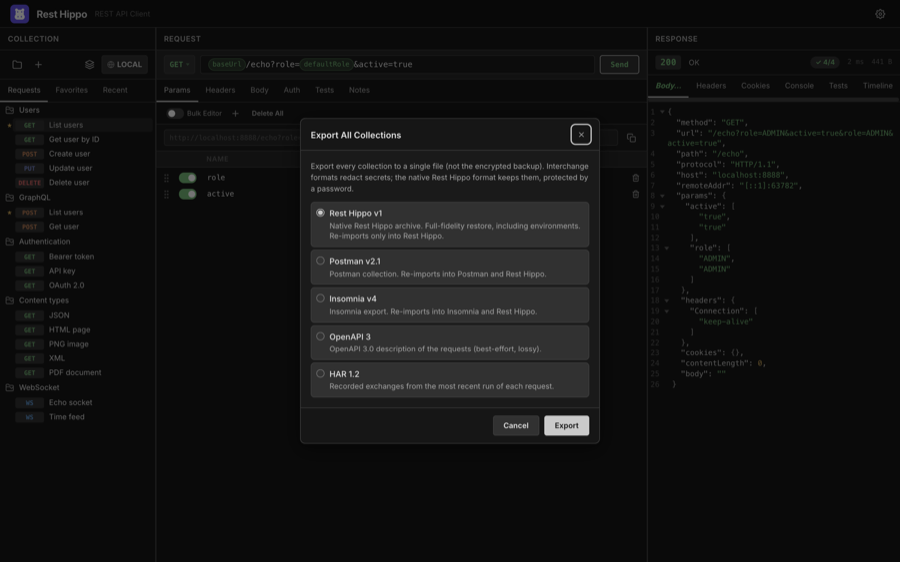This screenshot has height=562, width=900.
Task: Click the new folder icon in Collection
Action: point(17,65)
